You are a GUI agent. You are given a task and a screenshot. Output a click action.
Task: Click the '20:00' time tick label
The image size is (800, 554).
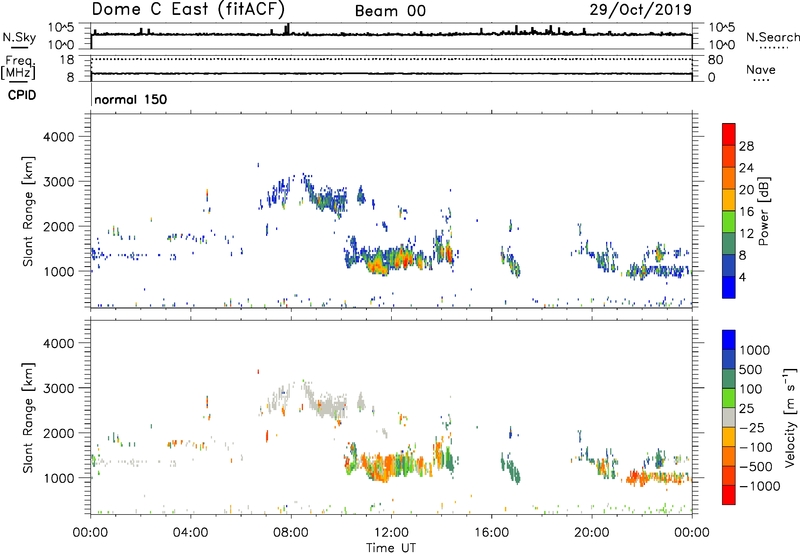tap(592, 533)
